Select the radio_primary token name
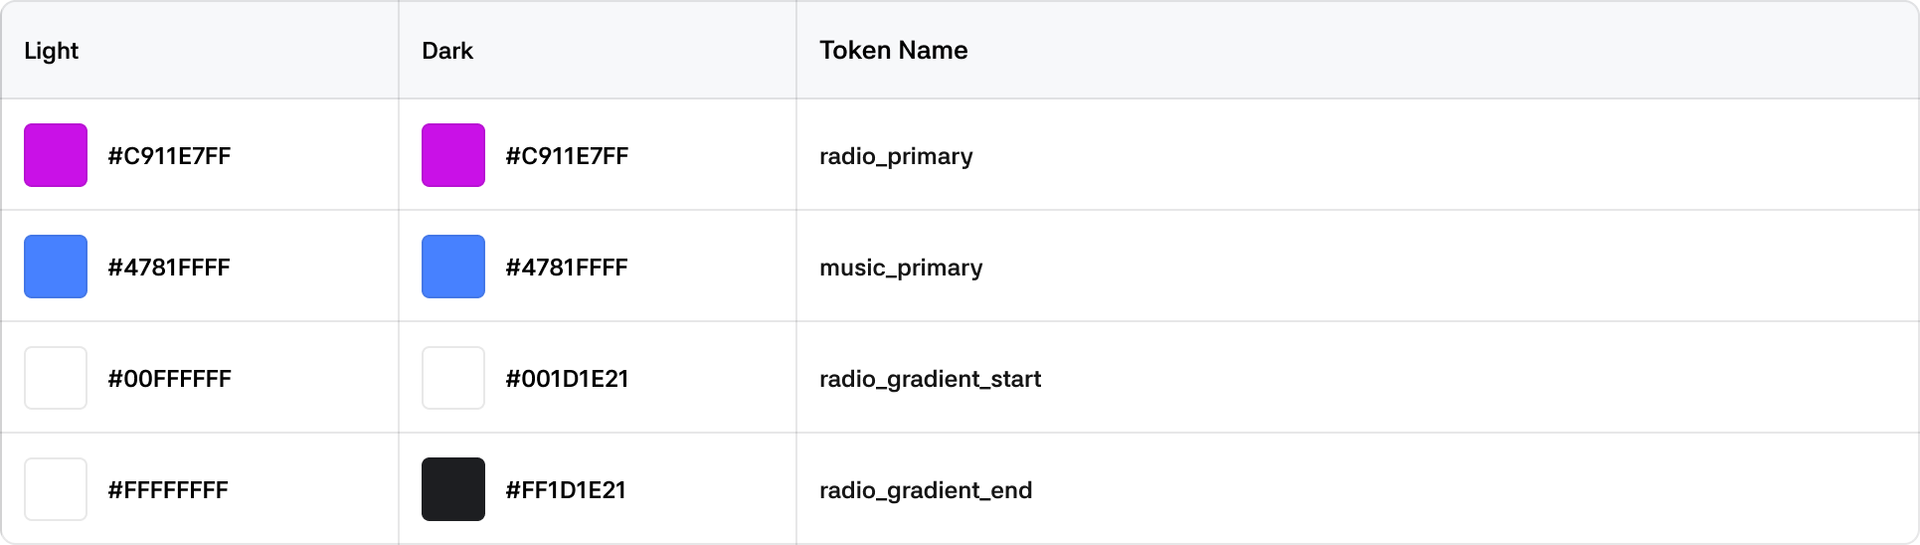This screenshot has height=545, width=1920. [x=895, y=156]
